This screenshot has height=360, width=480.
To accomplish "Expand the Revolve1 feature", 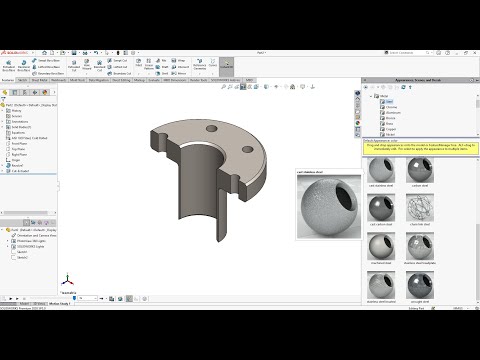I will click(3, 165).
